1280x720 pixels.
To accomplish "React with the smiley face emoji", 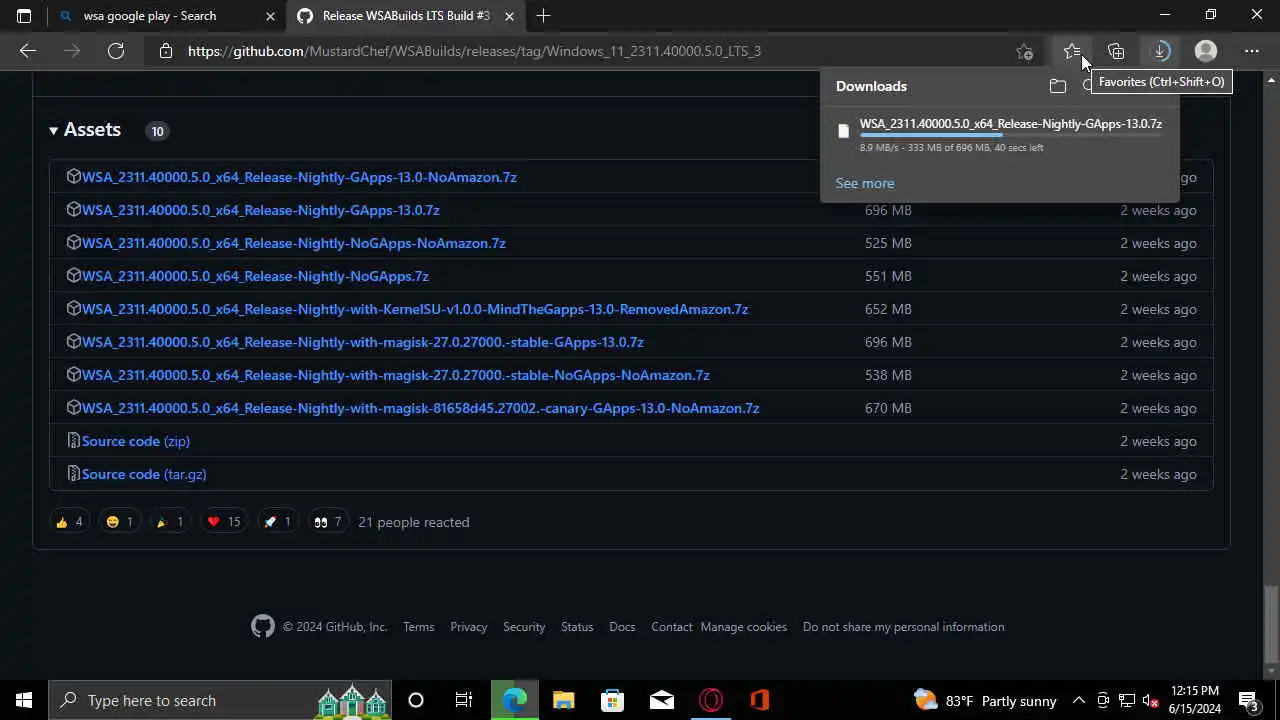I will [x=119, y=522].
